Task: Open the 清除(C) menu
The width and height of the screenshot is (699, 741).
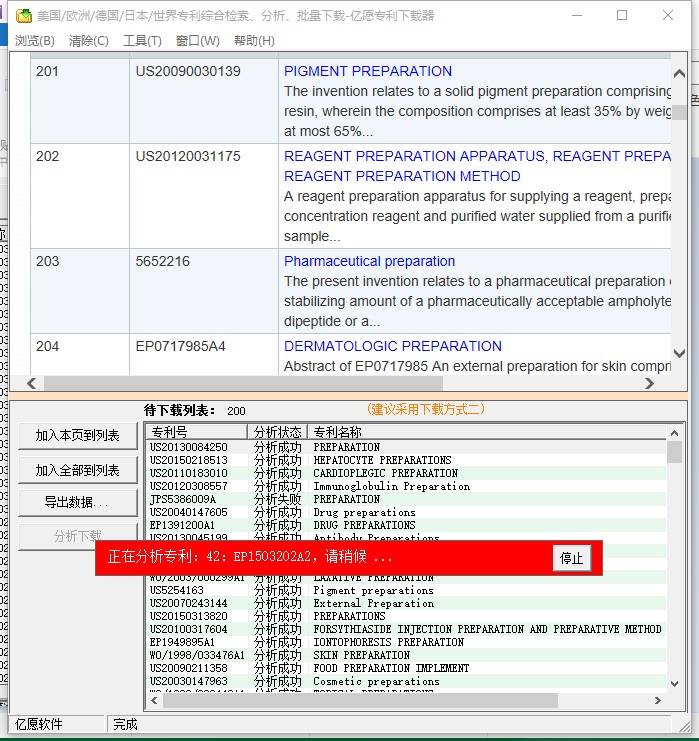Action: coord(88,41)
